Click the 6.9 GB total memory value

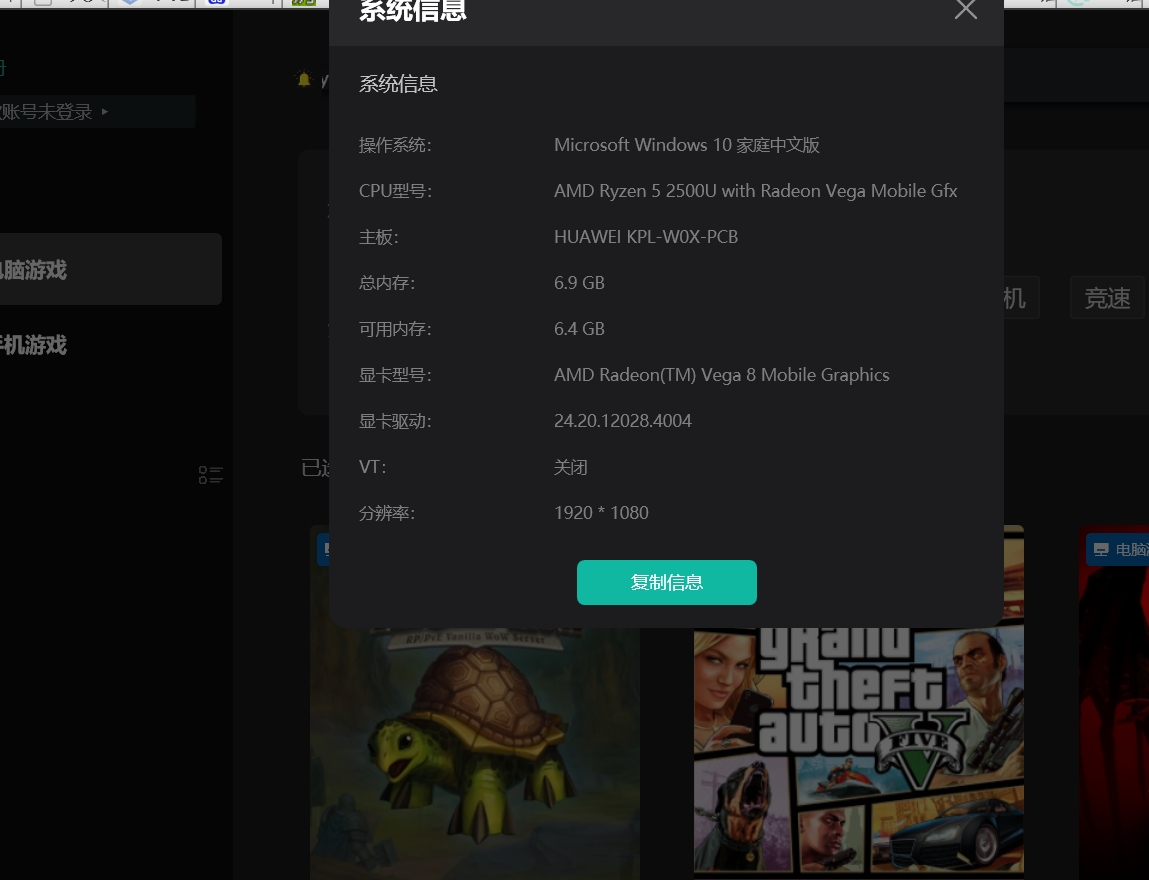click(x=579, y=283)
